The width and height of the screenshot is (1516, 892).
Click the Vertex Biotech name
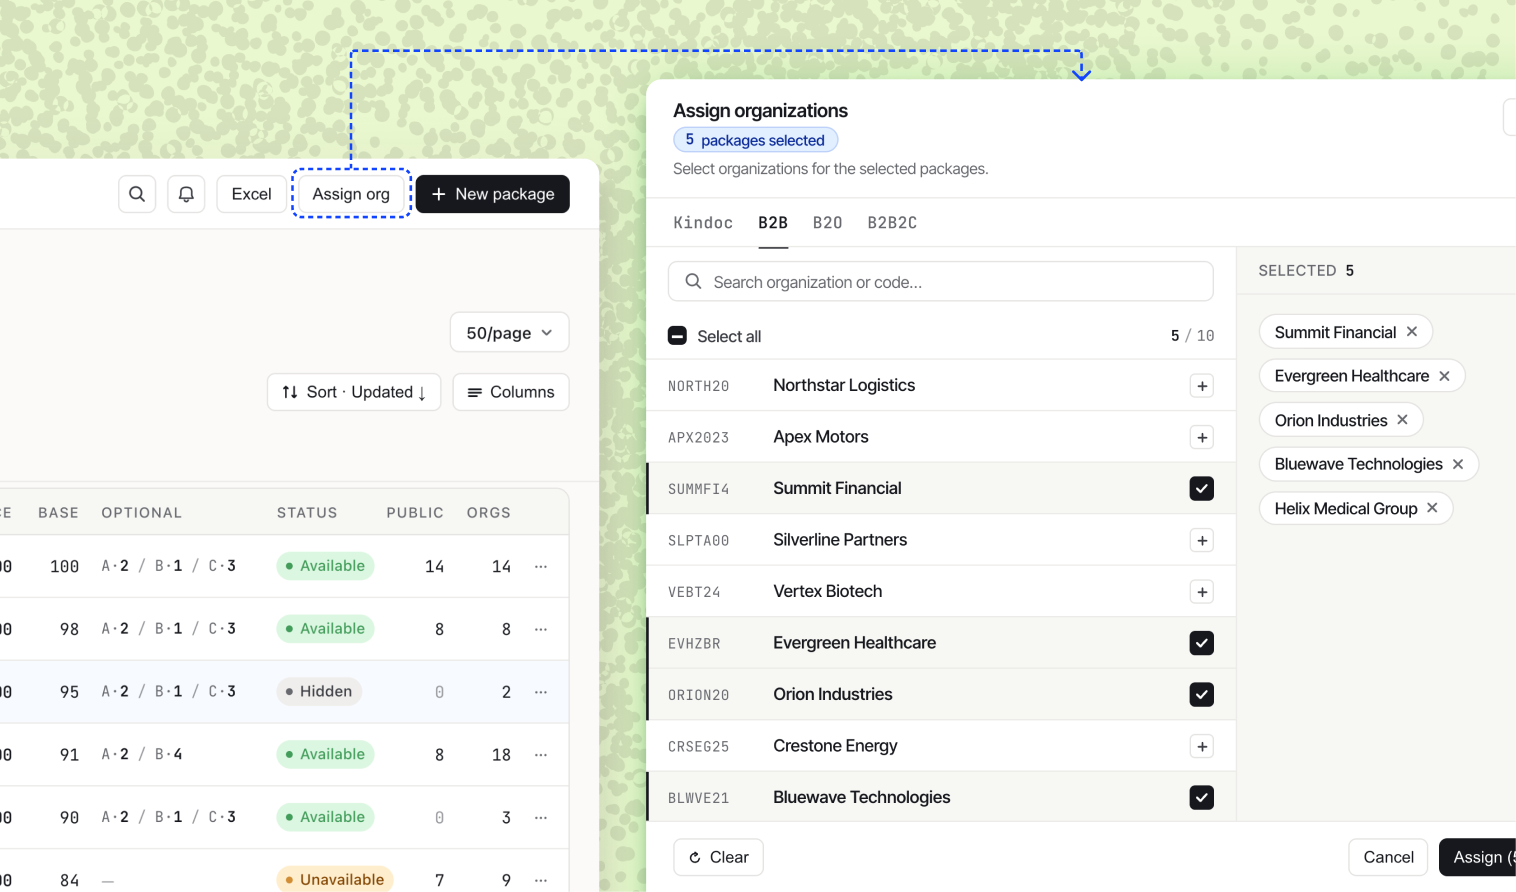[x=828, y=591]
